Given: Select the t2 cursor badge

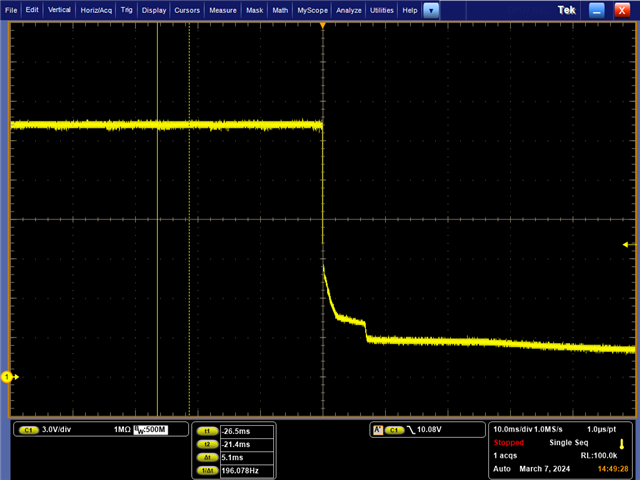Looking at the screenshot, I should [x=207, y=444].
